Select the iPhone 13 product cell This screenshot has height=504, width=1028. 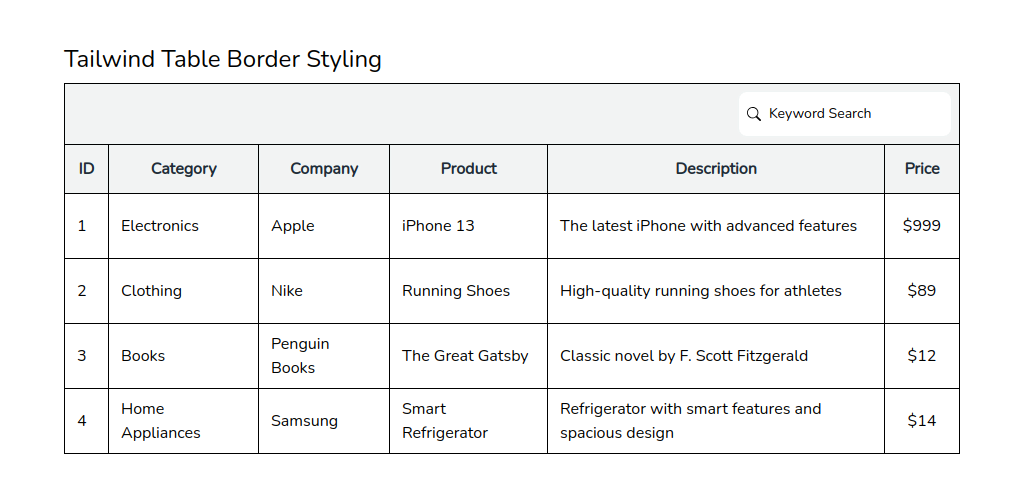pos(438,226)
